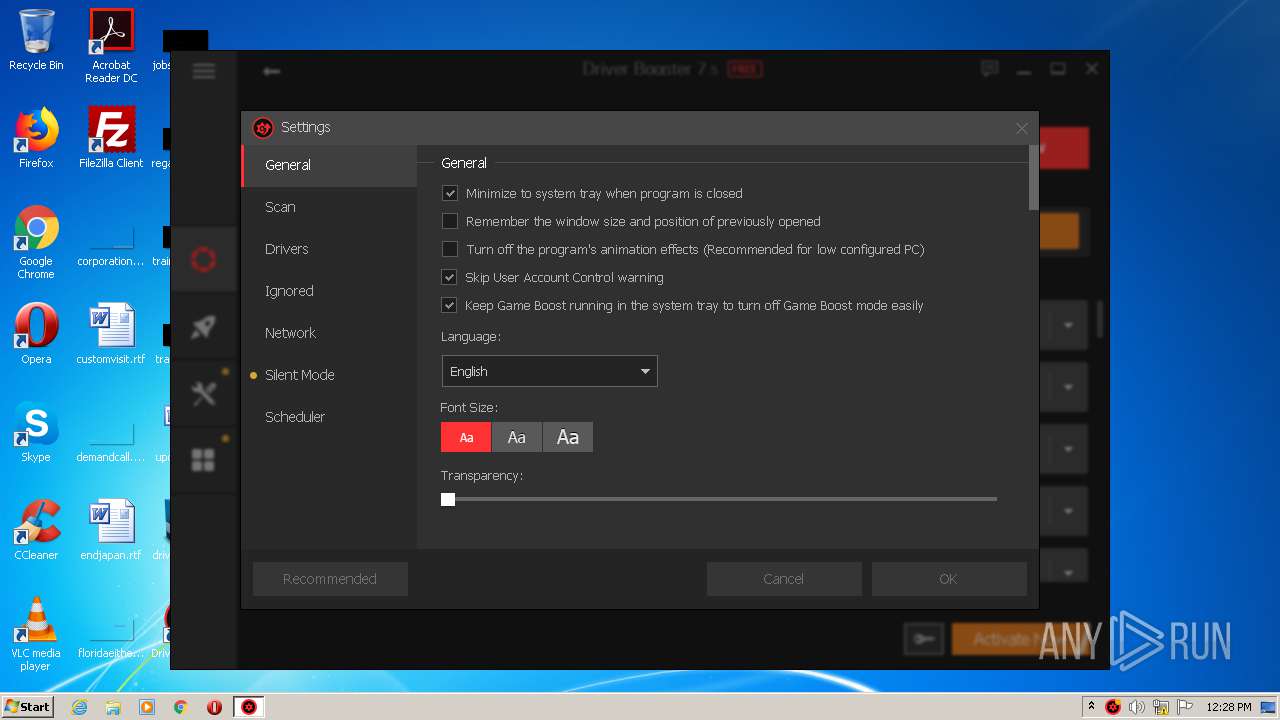Toggle Skip User Account Control warning

(x=450, y=277)
